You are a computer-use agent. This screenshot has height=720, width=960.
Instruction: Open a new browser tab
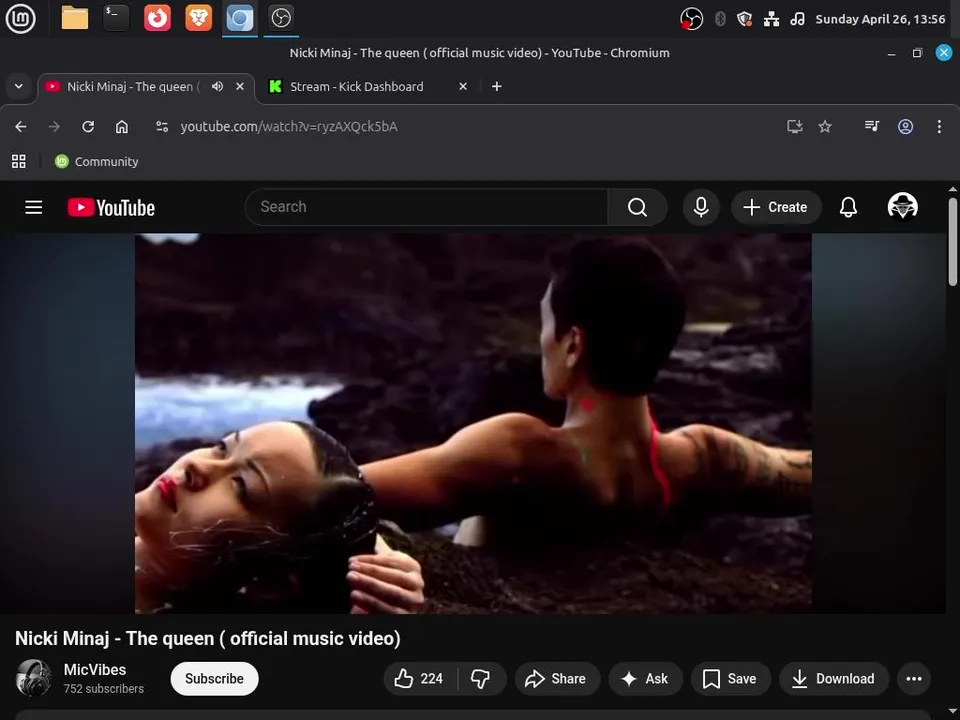[x=497, y=86]
